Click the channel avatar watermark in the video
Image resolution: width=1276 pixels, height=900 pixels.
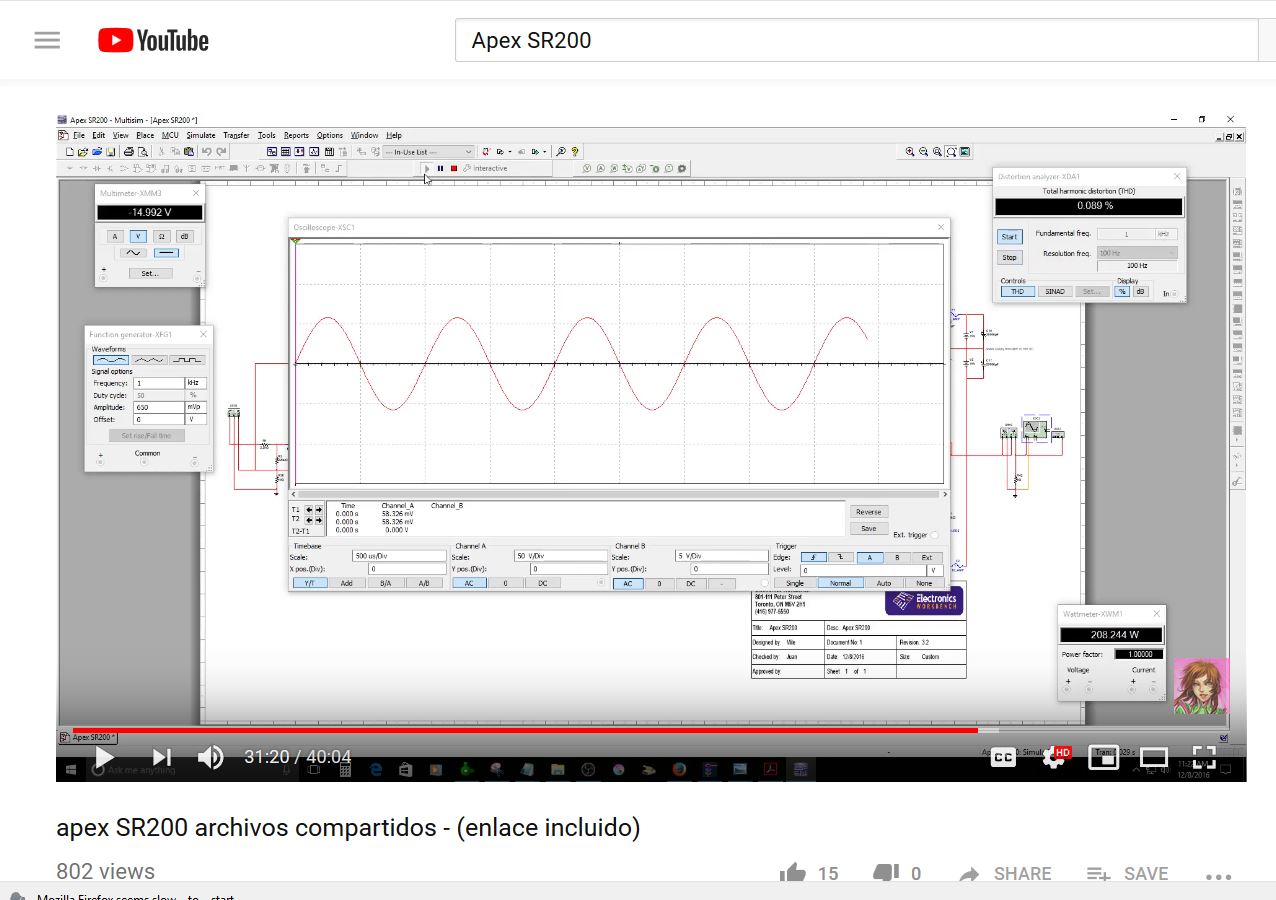pyautogui.click(x=1201, y=685)
